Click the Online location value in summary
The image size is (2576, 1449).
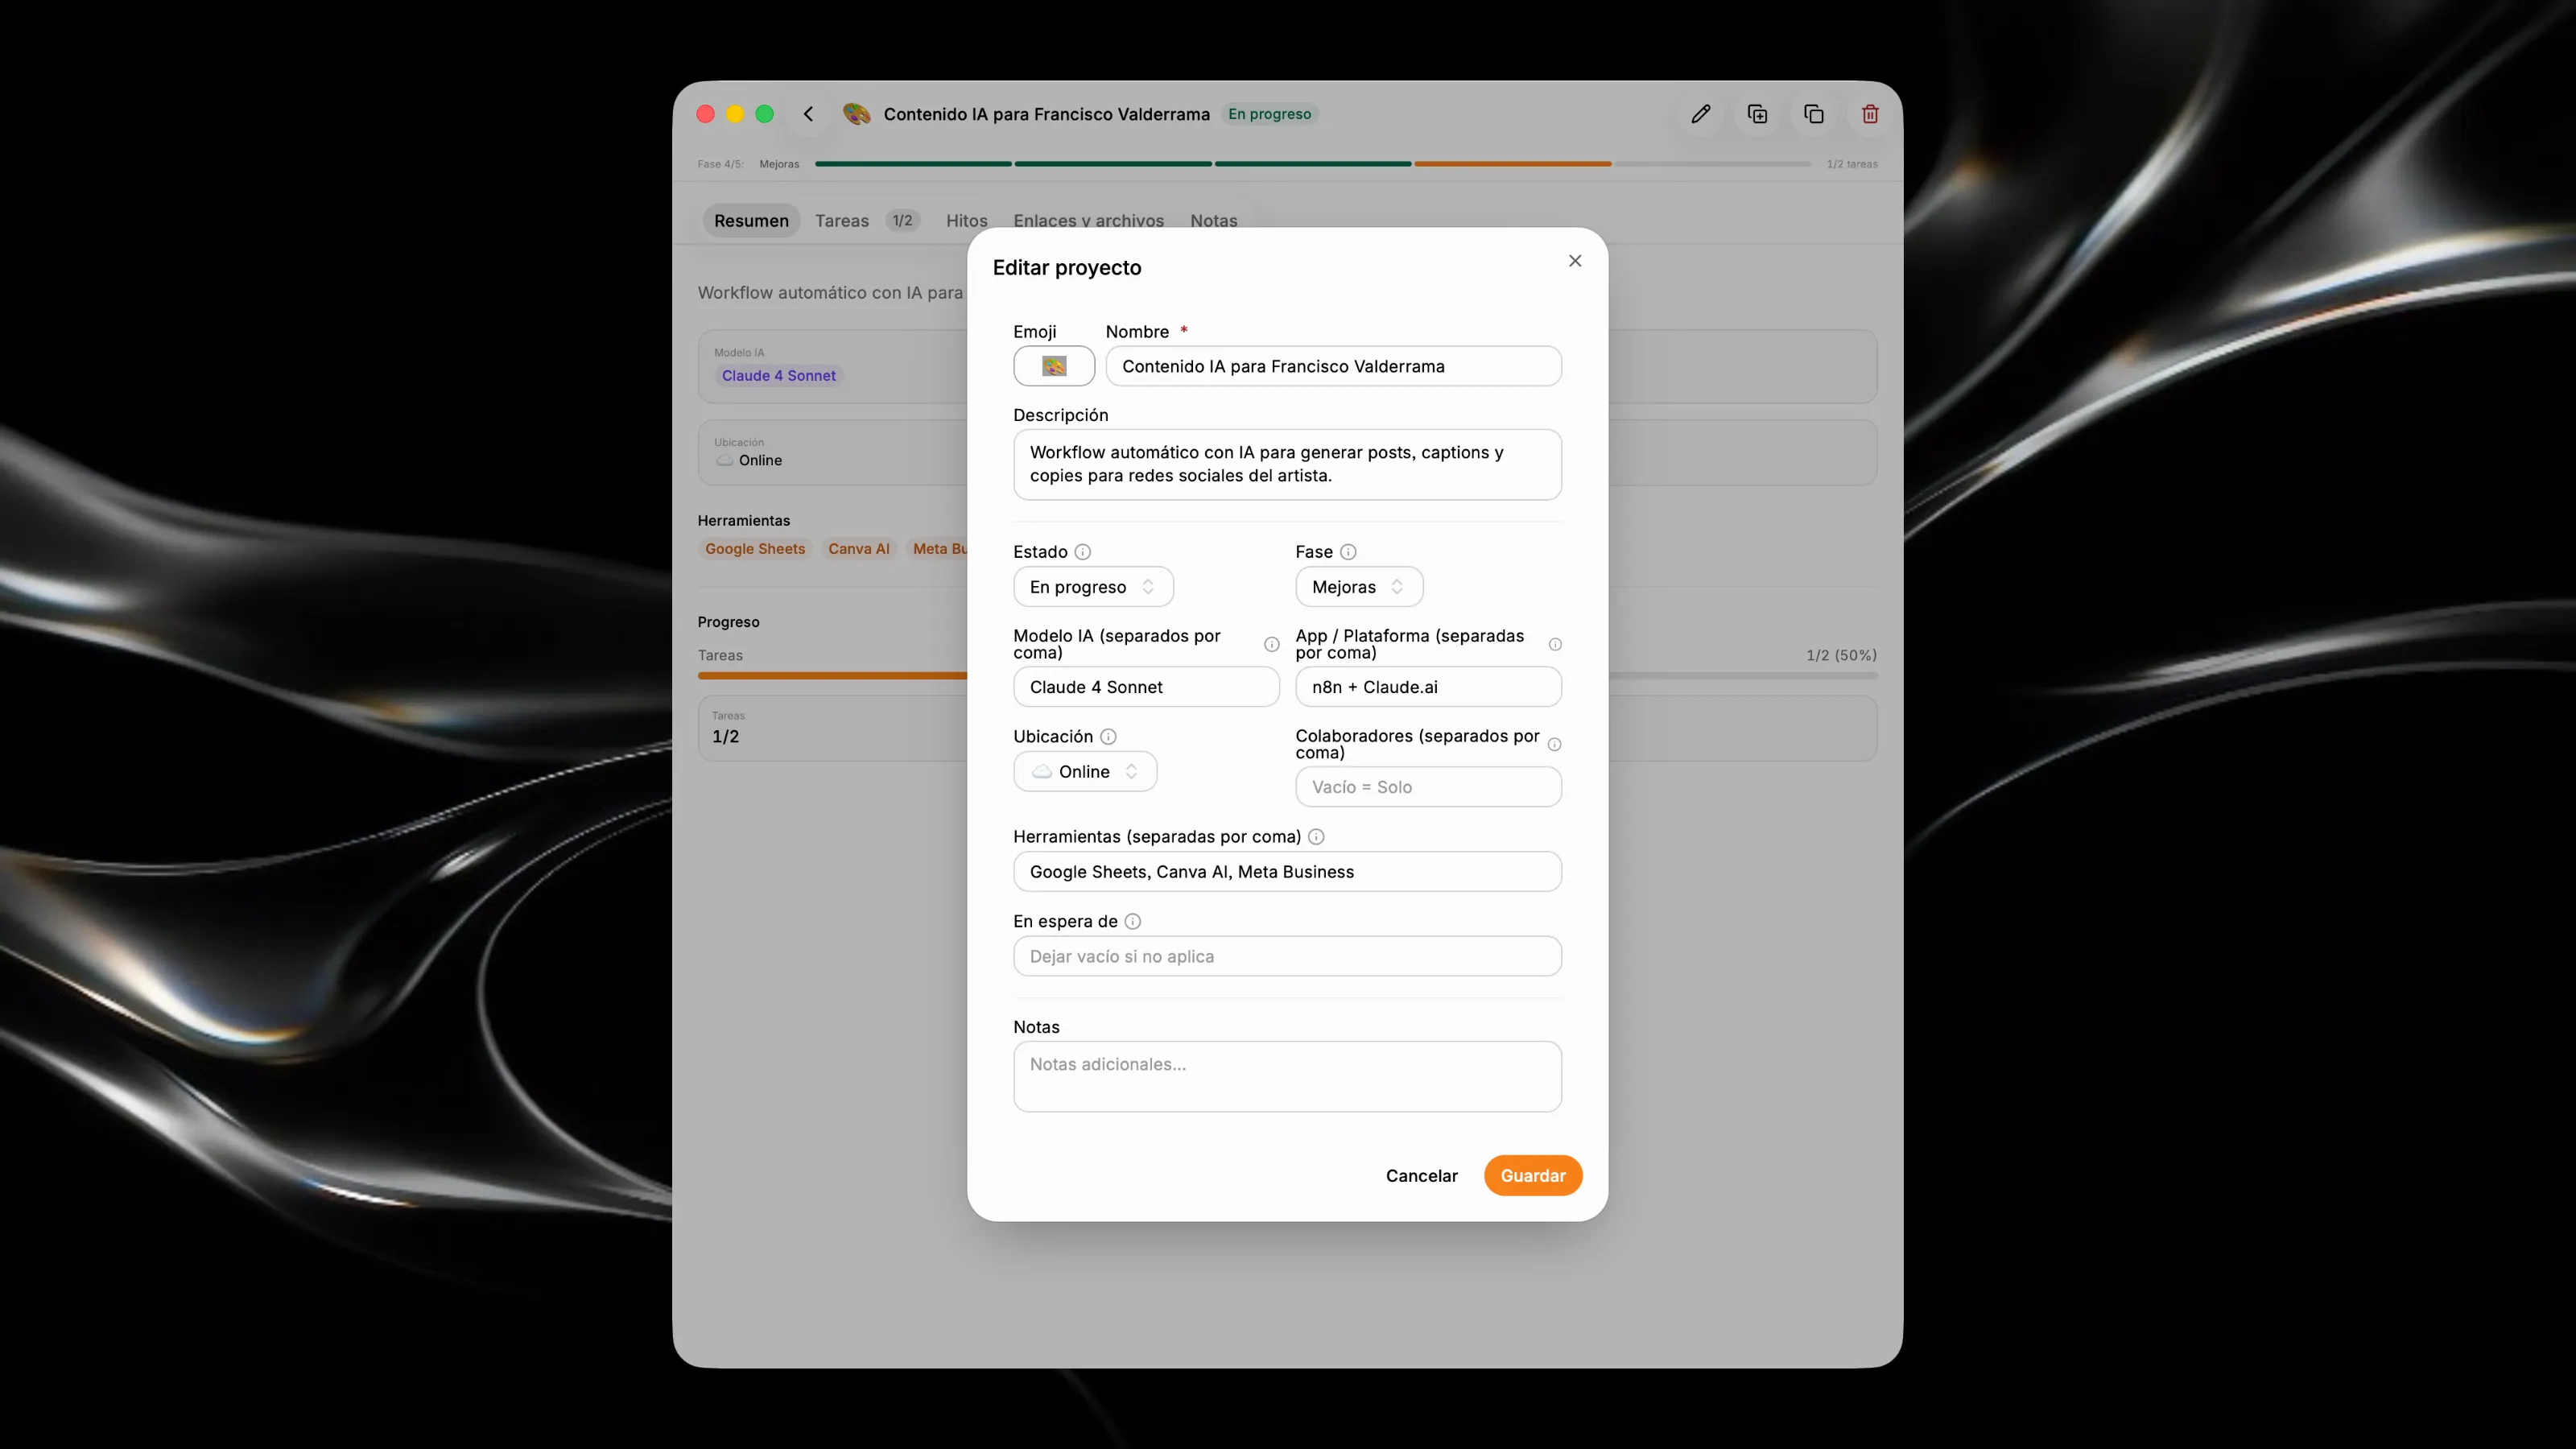[x=749, y=461]
